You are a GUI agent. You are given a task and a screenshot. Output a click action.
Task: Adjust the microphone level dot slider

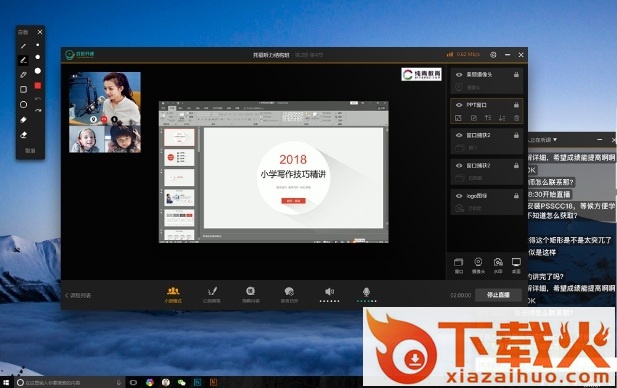[x=366, y=301]
